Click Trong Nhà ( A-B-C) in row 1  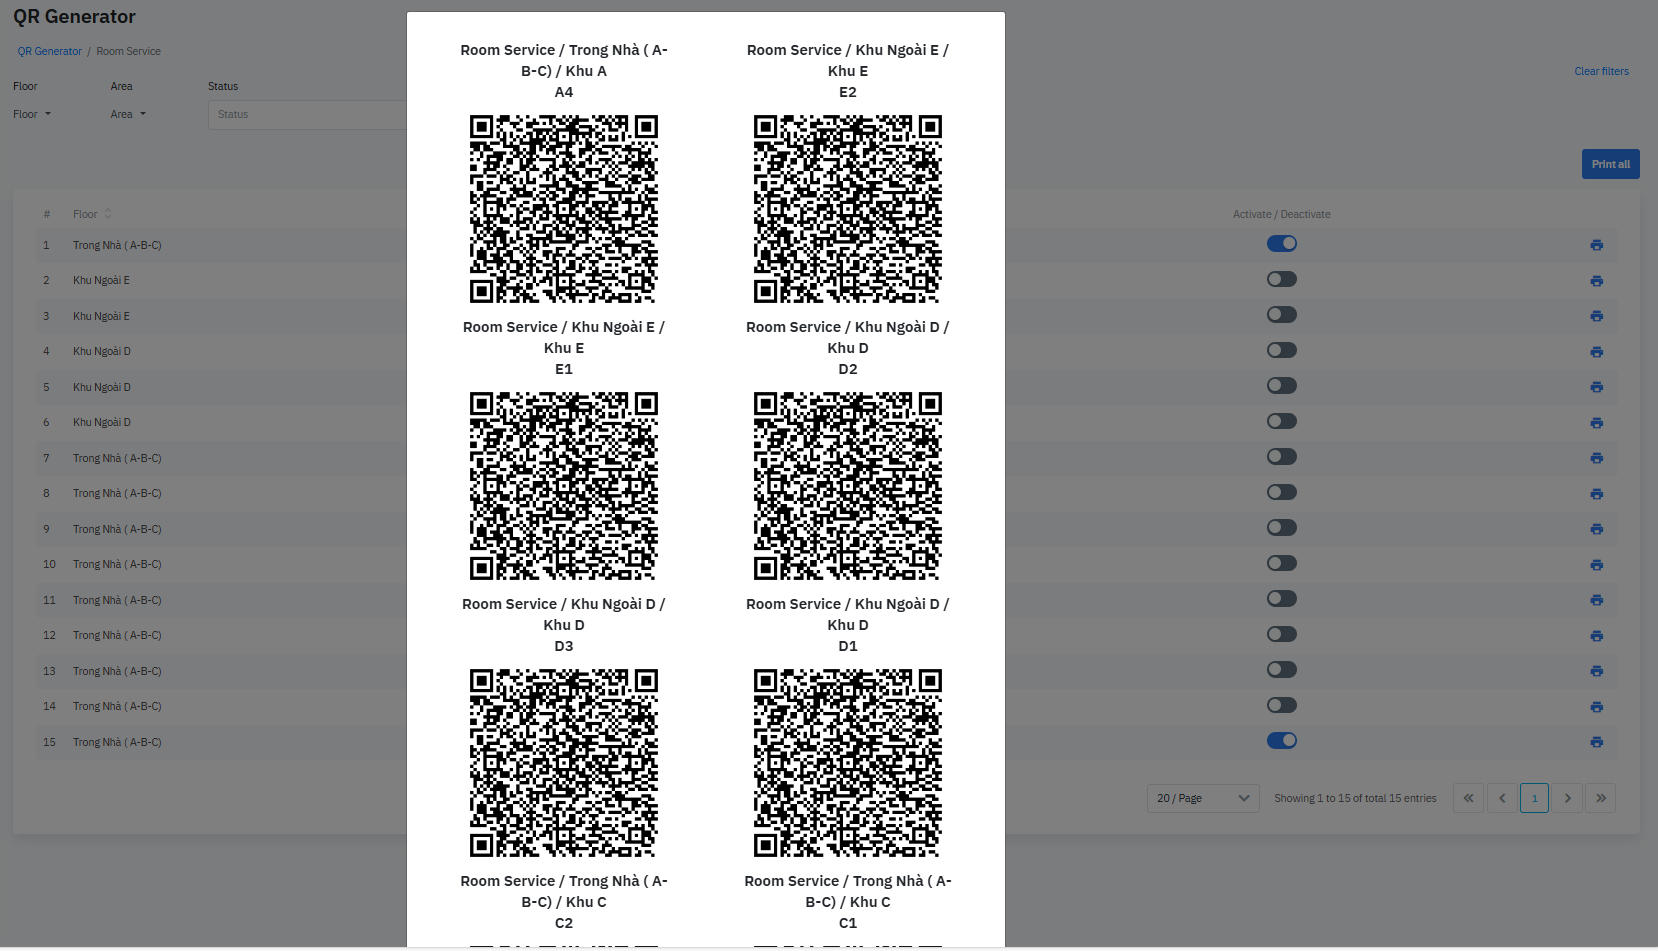117,245
